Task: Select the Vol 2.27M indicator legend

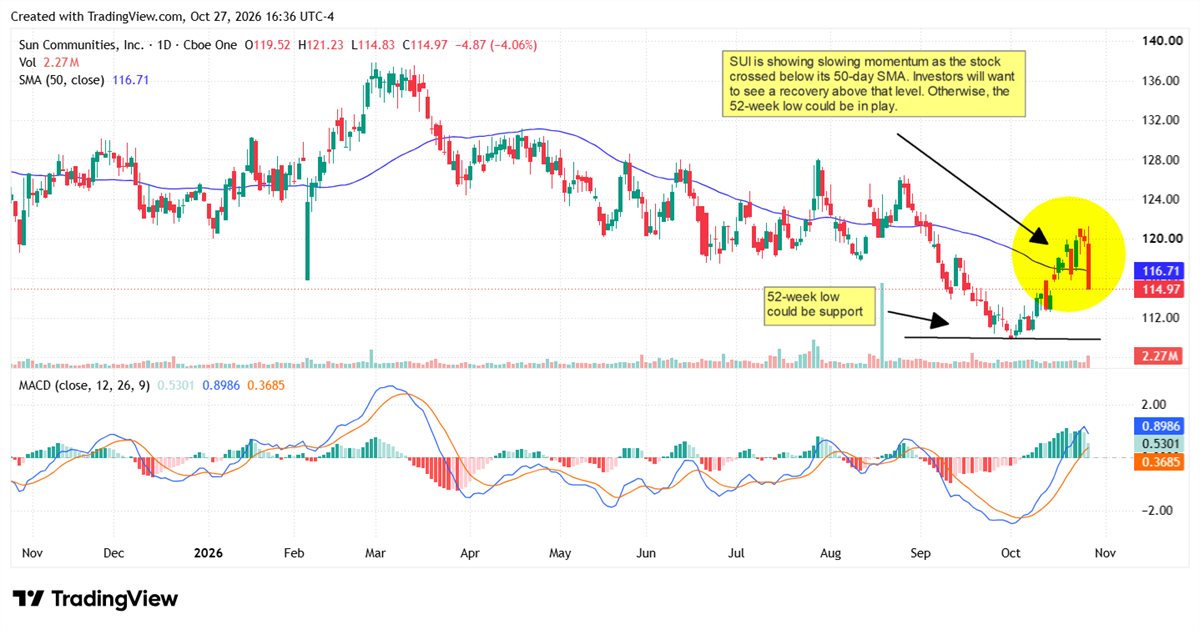Action: coord(47,62)
